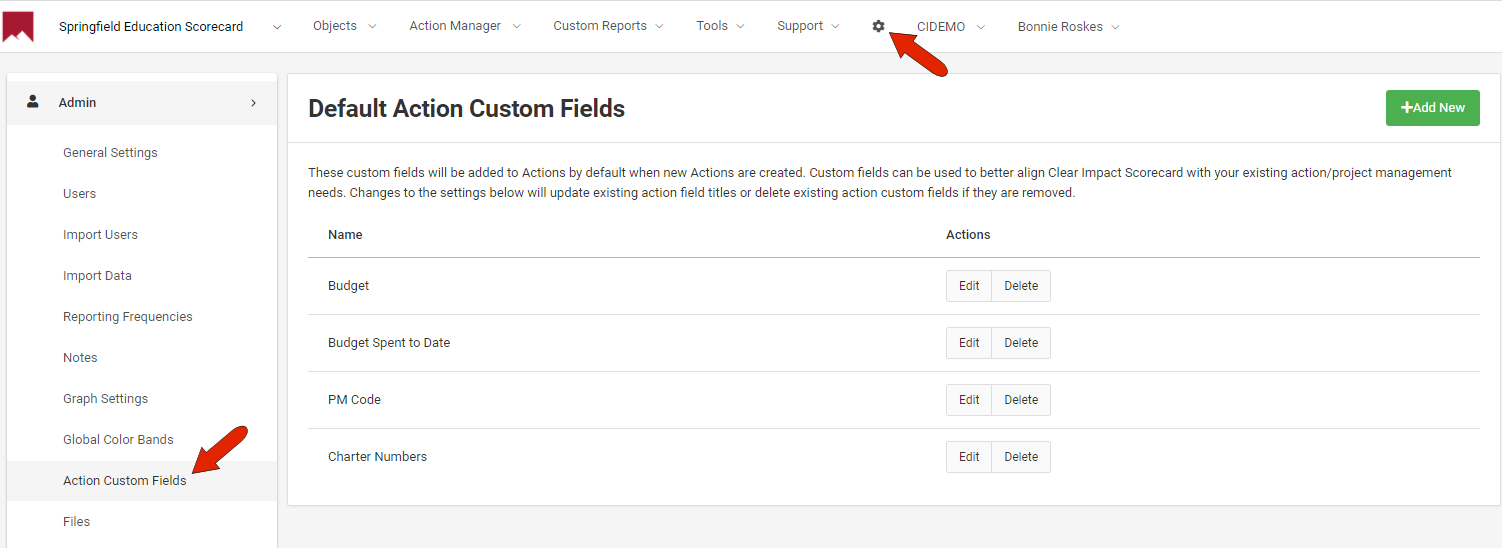Viewport: 1502px width, 548px height.
Task: Click the PM Code text
Action: tap(354, 400)
